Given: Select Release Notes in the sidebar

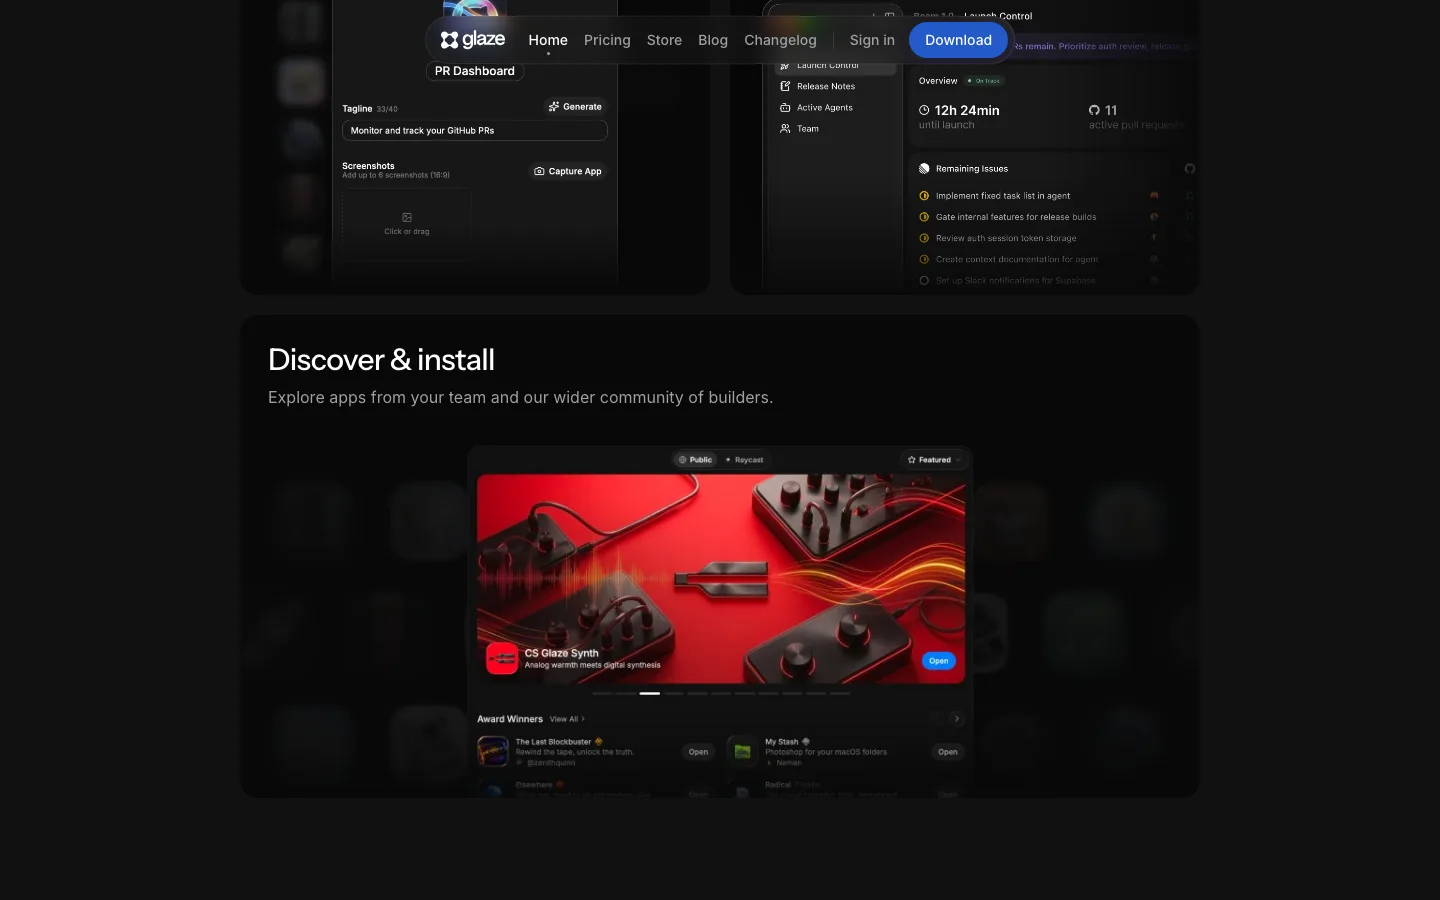Looking at the screenshot, I should 826,86.
